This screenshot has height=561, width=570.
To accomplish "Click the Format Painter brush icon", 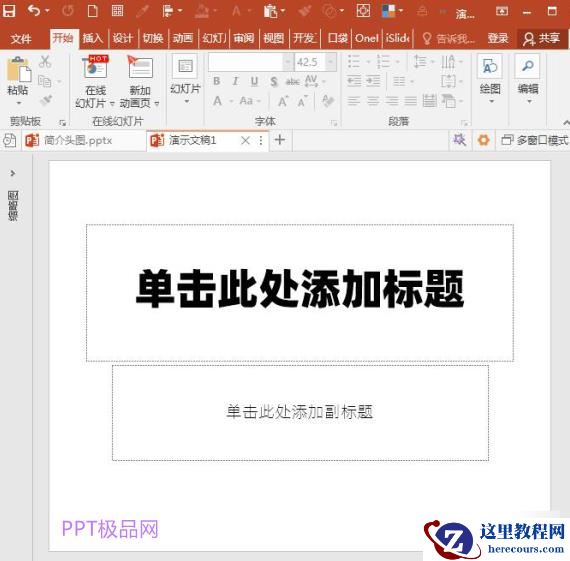I will pos(46,100).
